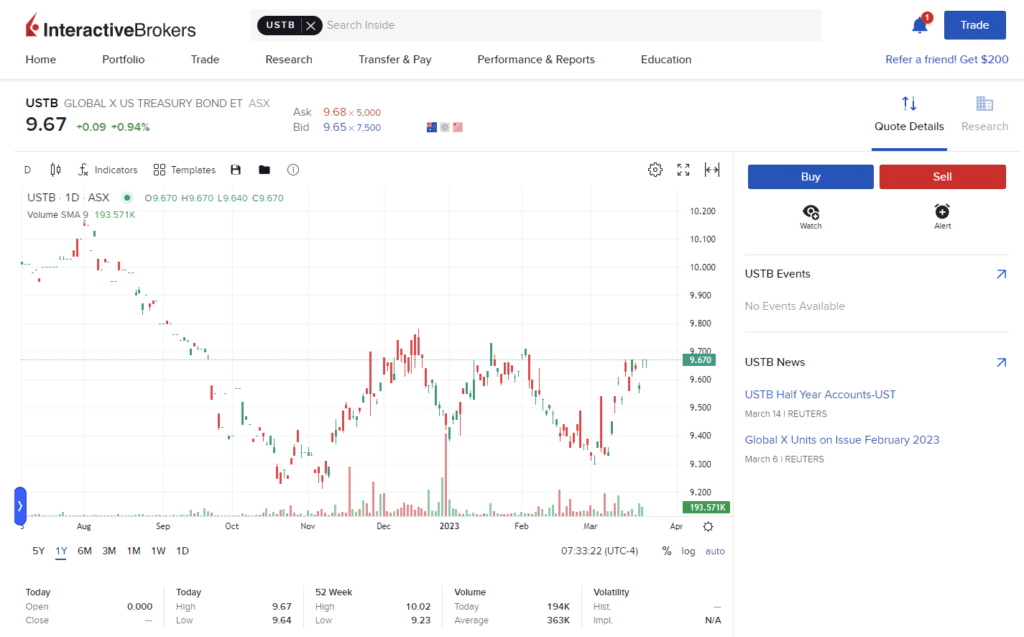
Task: Open the Indicators panel on the chart
Action: click(107, 169)
